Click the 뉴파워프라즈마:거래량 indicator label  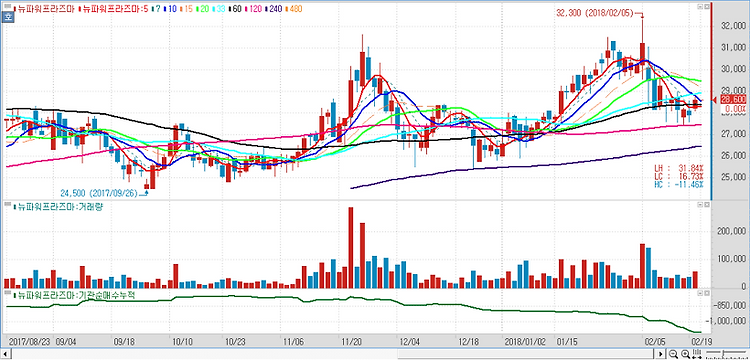click(58, 206)
